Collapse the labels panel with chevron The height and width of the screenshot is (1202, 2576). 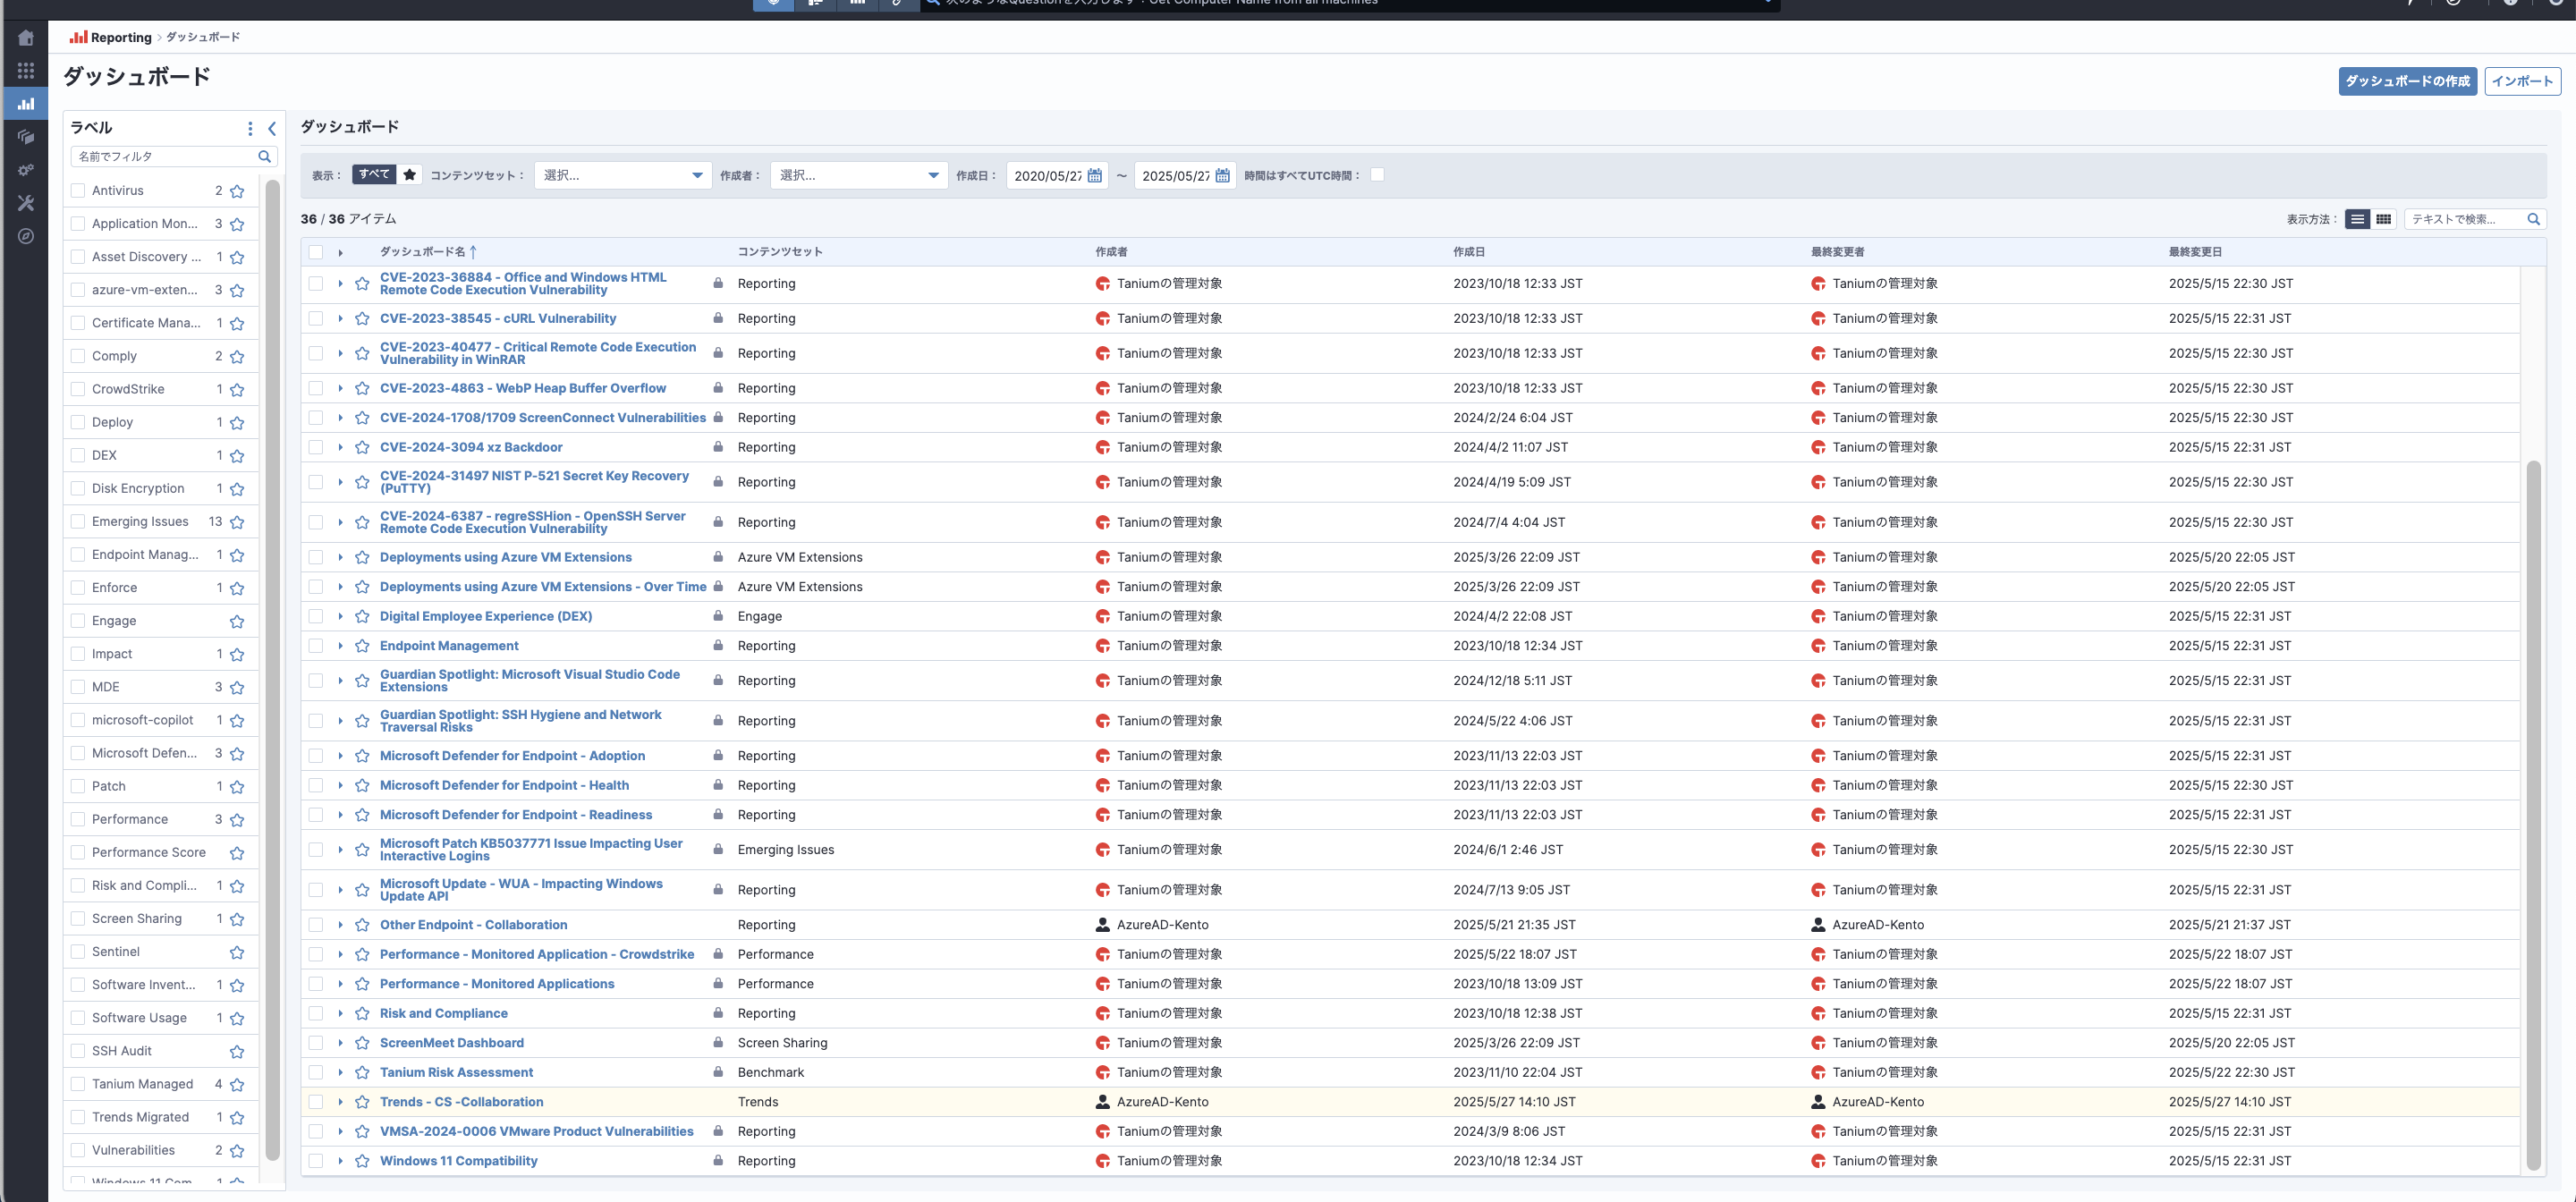pos(272,128)
